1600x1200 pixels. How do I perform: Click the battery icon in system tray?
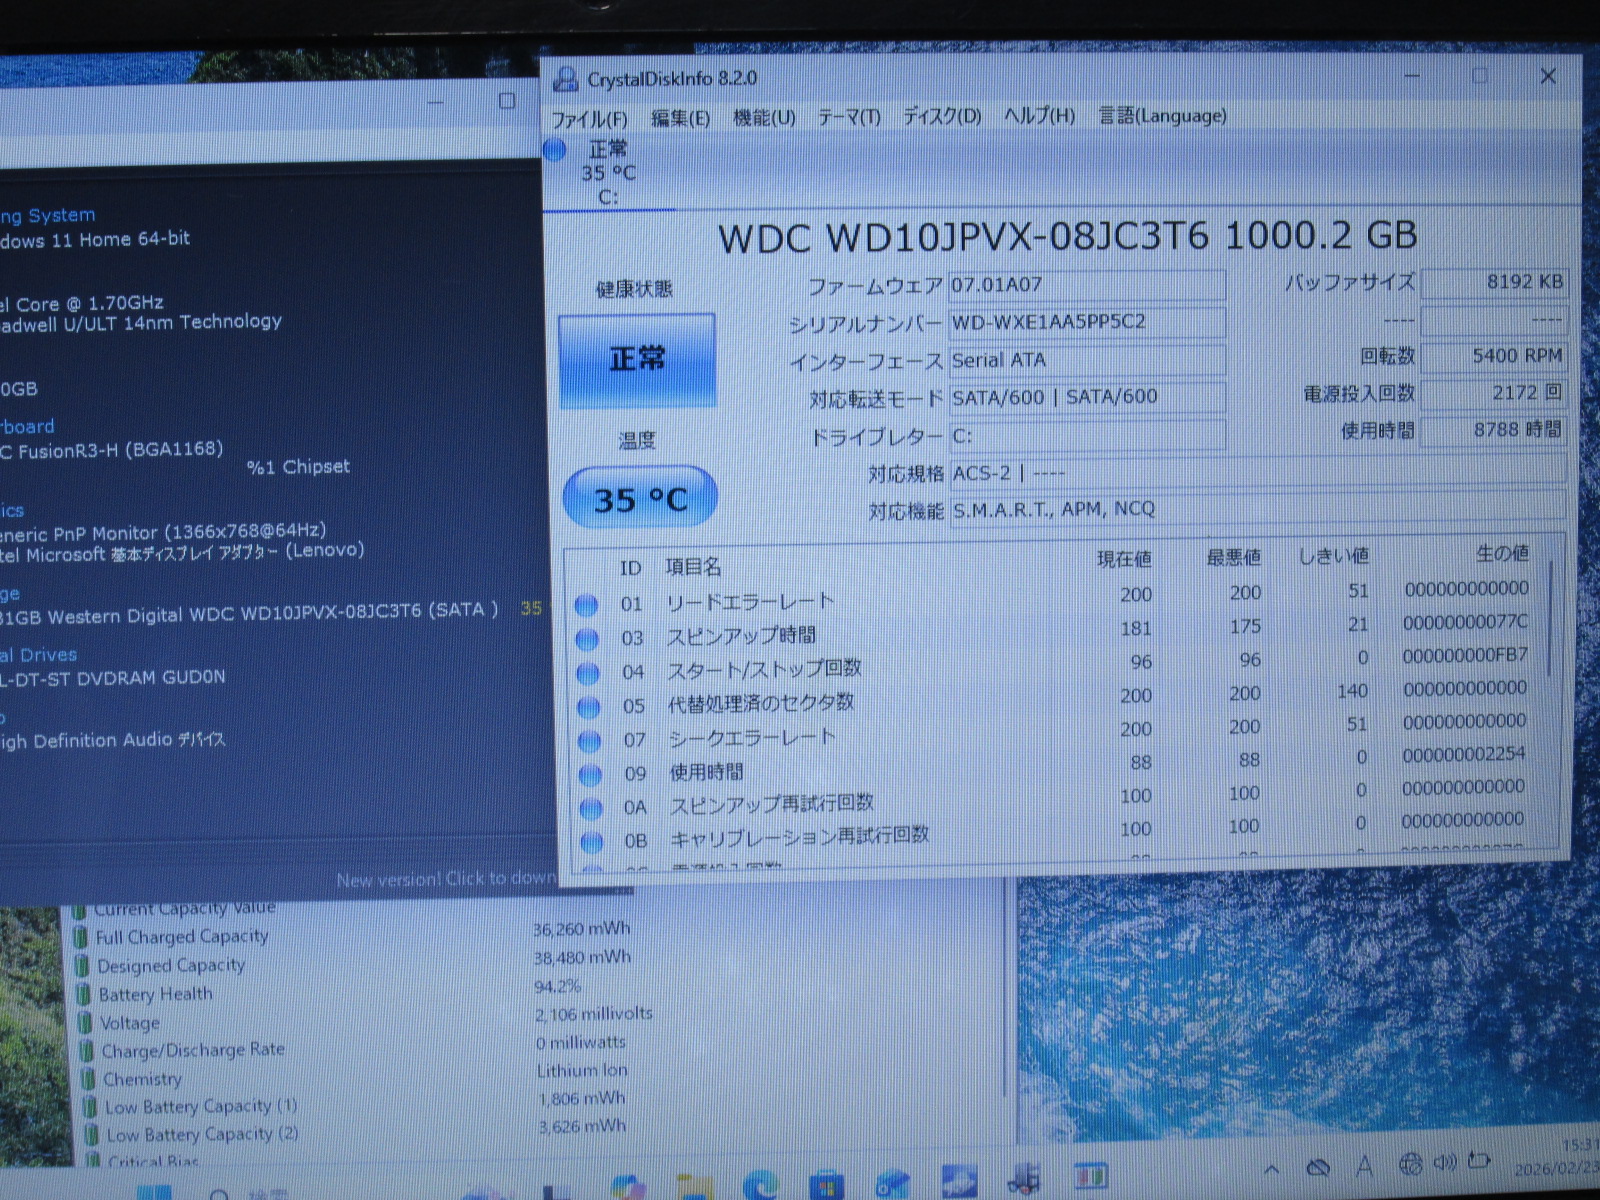click(x=1479, y=1162)
